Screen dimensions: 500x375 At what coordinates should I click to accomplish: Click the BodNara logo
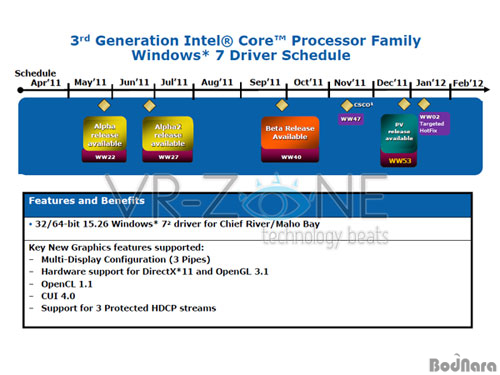point(463,364)
